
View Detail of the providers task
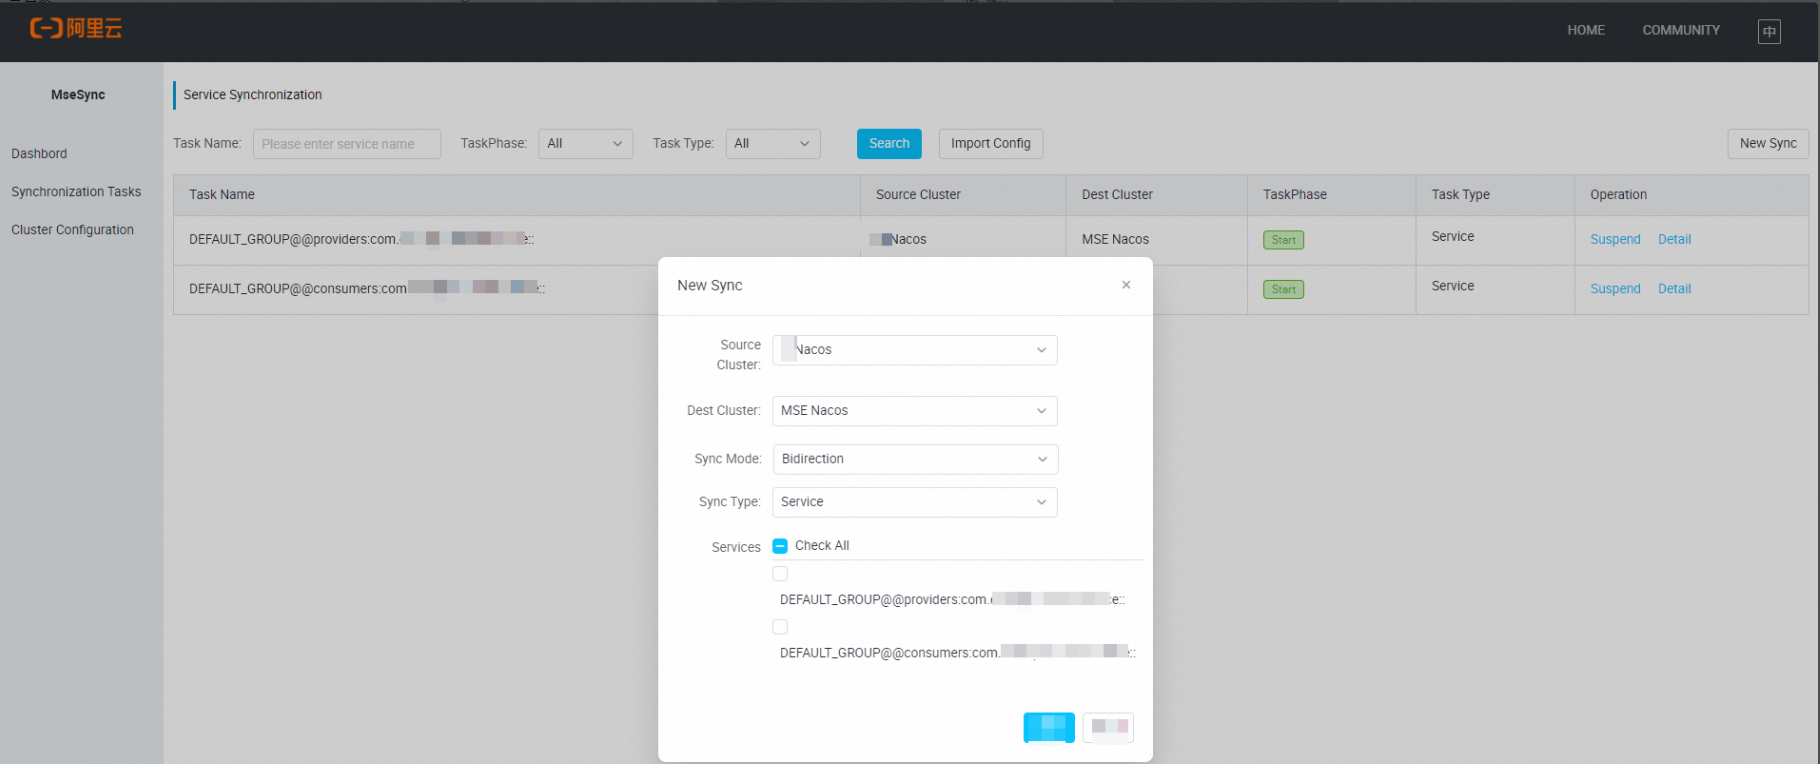click(1674, 239)
